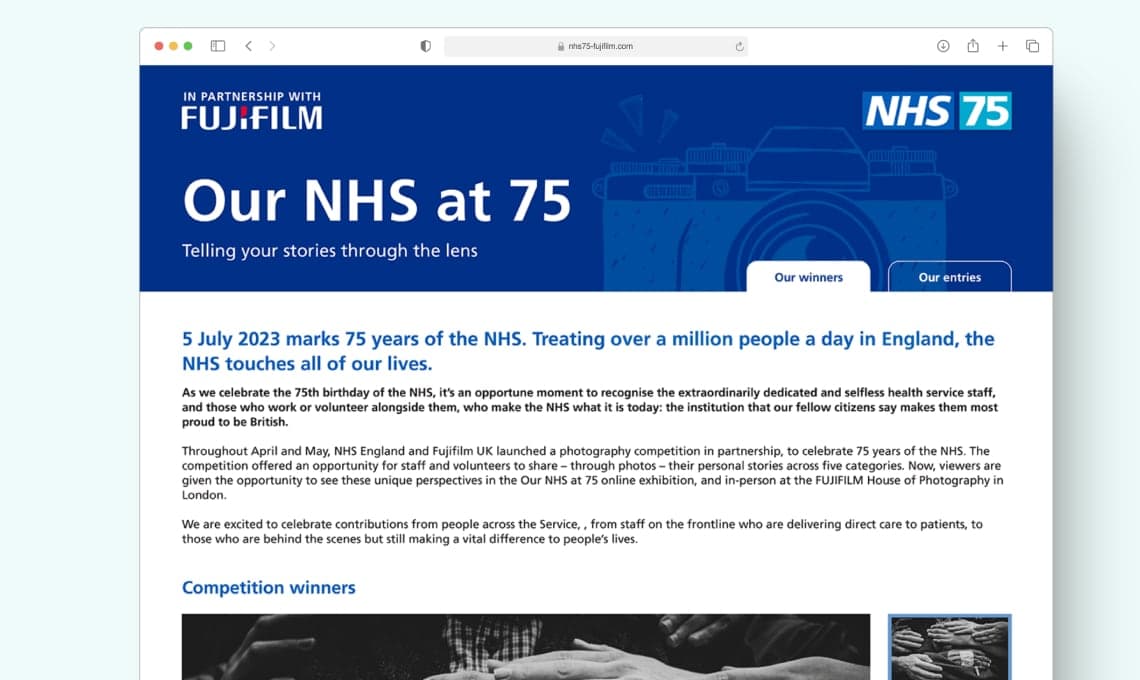Close the window with the red button

[158, 46]
